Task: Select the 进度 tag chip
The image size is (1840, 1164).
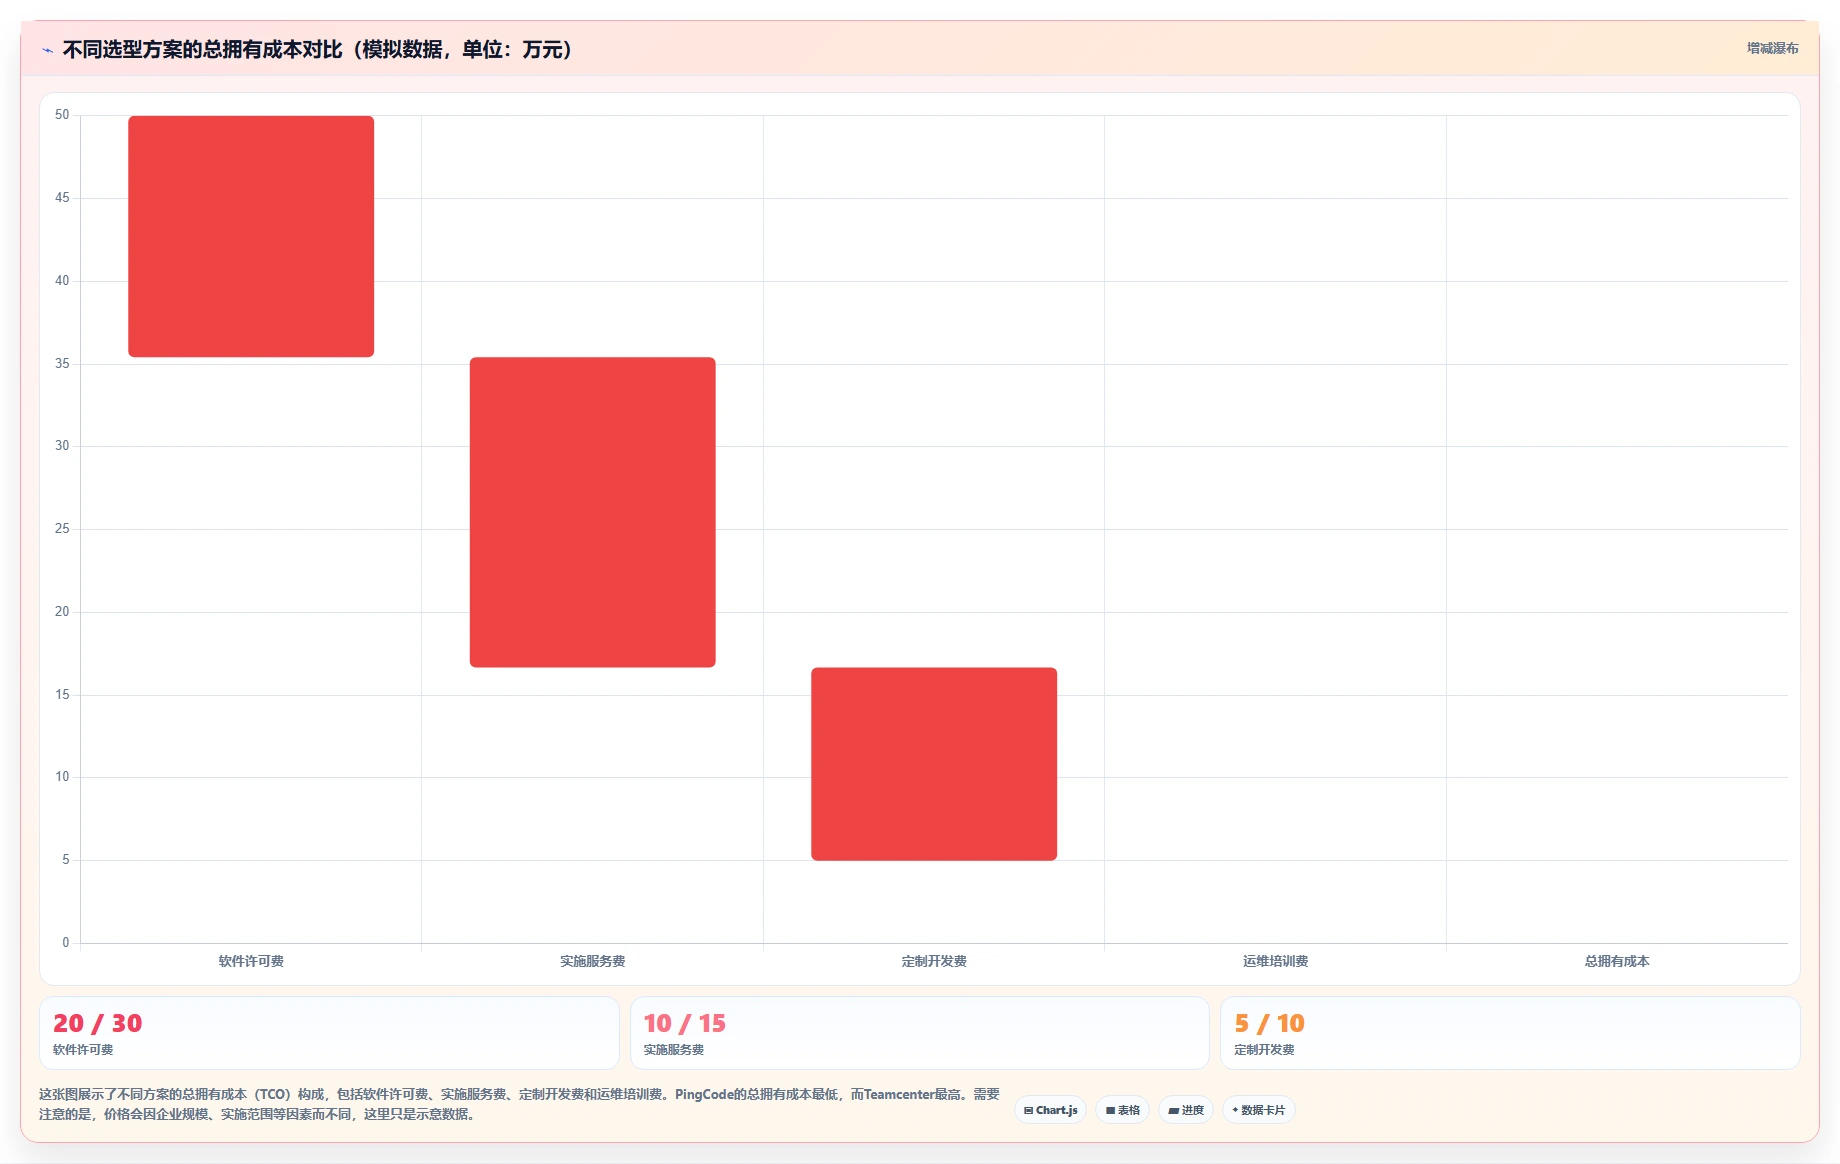Action: click(1186, 1110)
